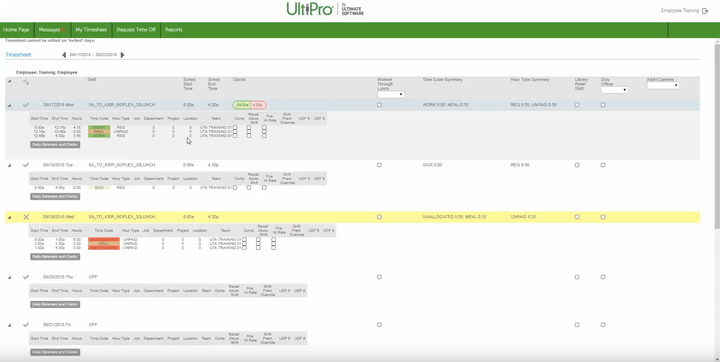720x362 pixels.
Task: Click the 'REG 8:00, UNPAID 0:30' hour summary
Action: click(534, 105)
